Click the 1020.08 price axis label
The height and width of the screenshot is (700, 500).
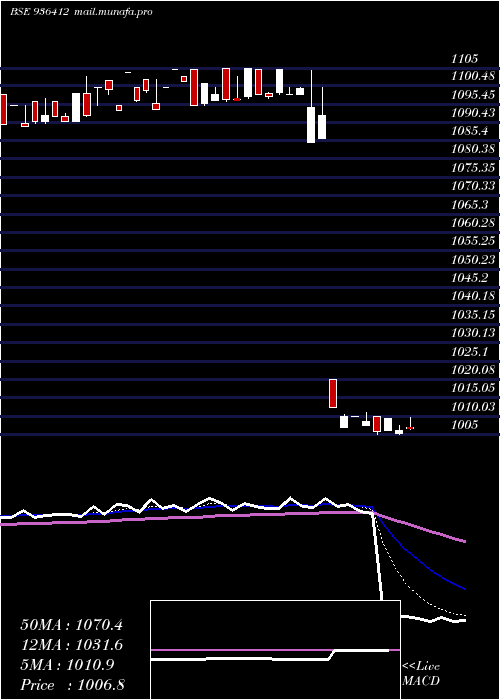473,369
